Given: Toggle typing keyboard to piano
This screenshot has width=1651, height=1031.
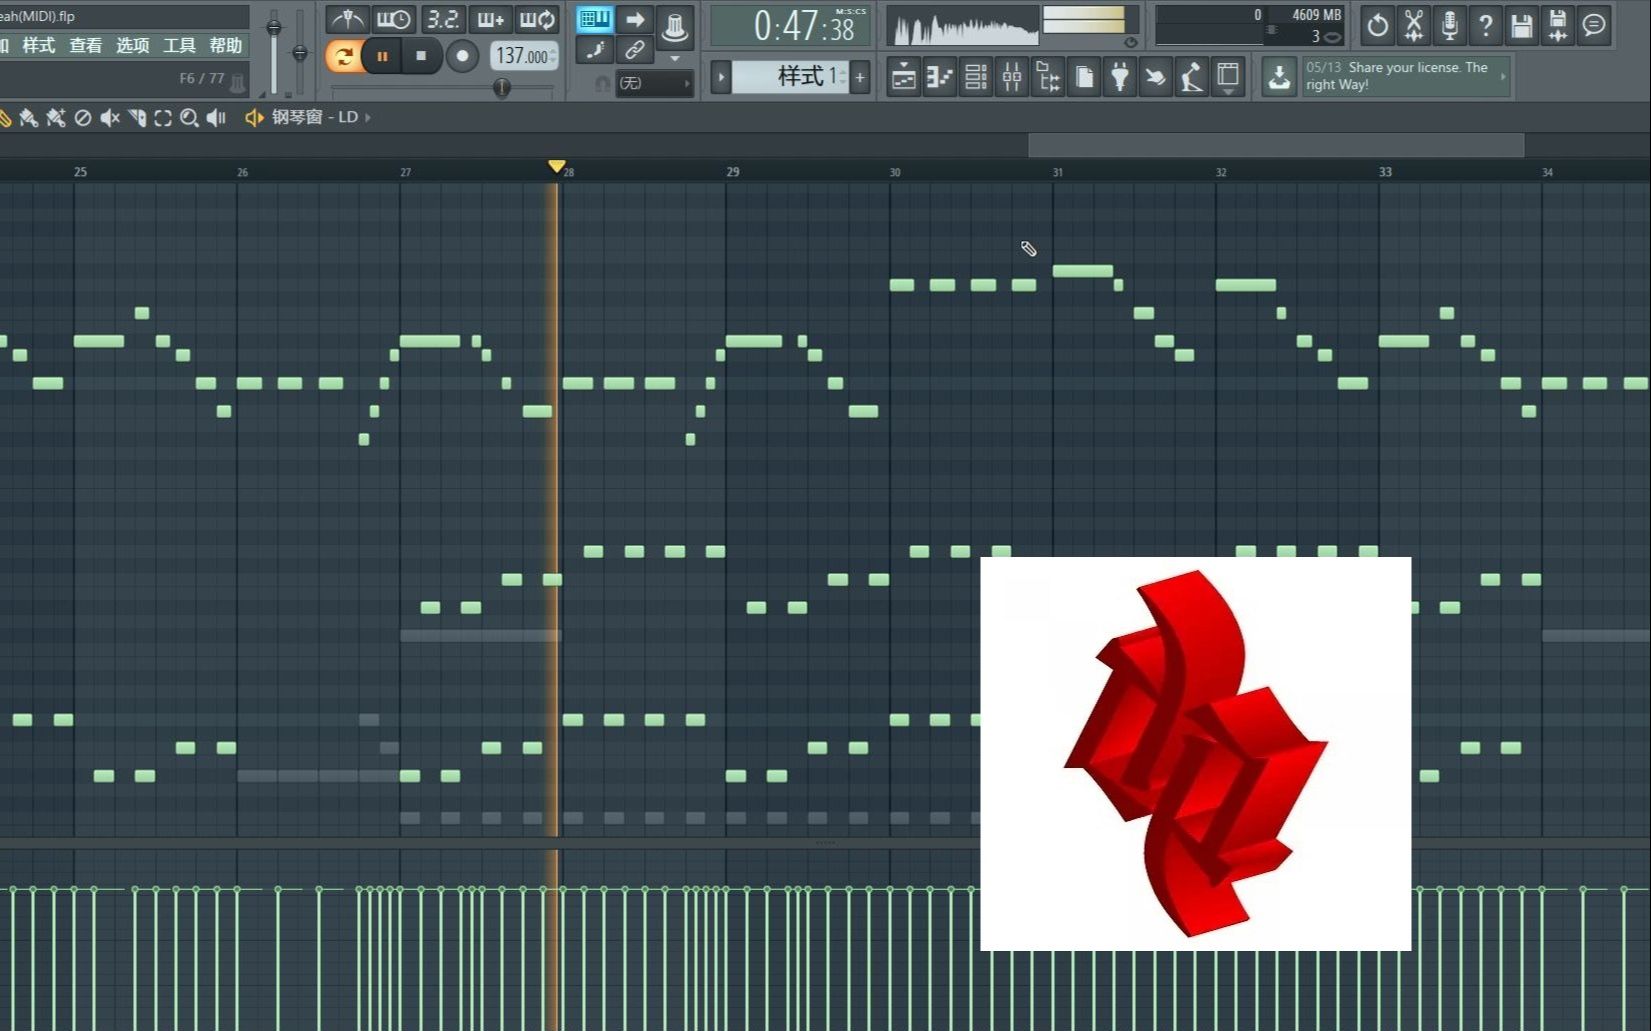Looking at the screenshot, I should point(595,19).
